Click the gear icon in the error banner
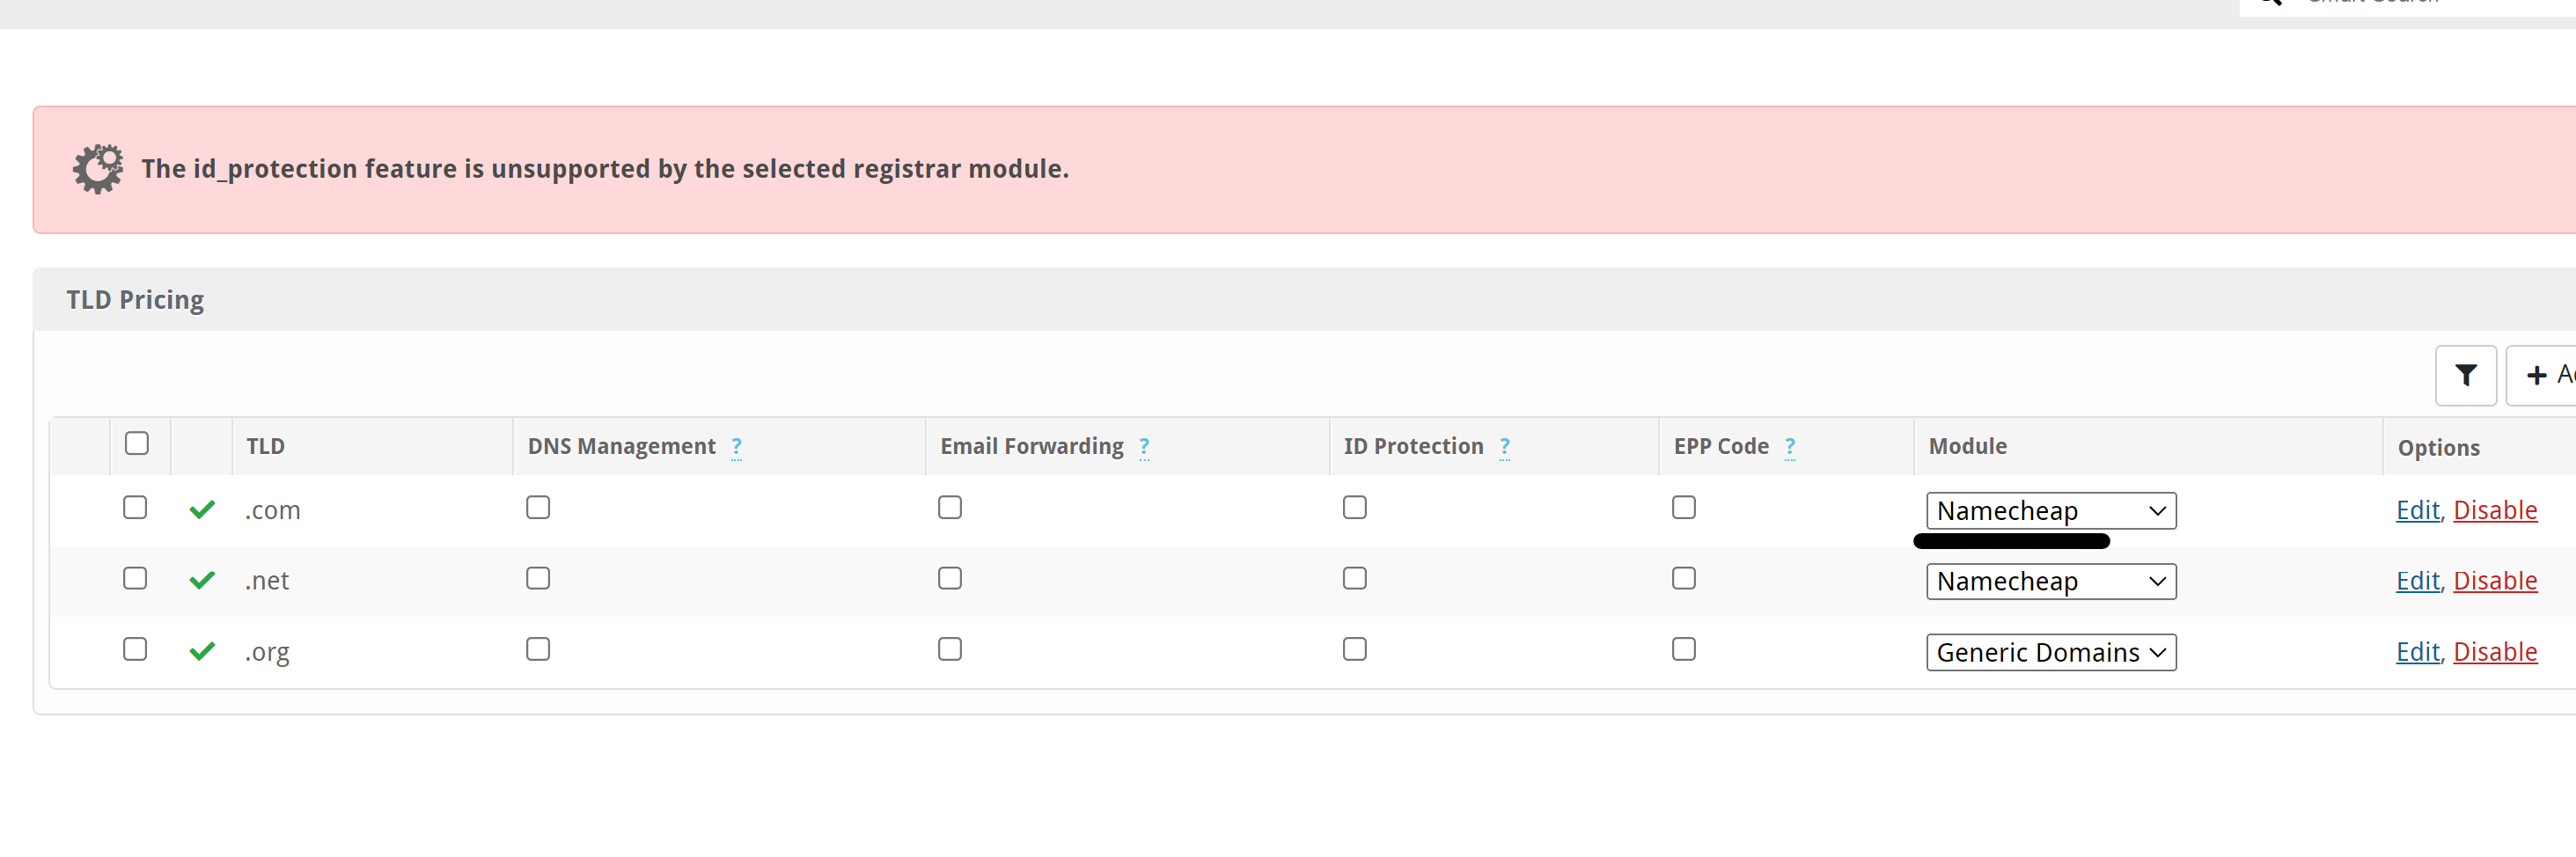The width and height of the screenshot is (2576, 857). tap(98, 169)
